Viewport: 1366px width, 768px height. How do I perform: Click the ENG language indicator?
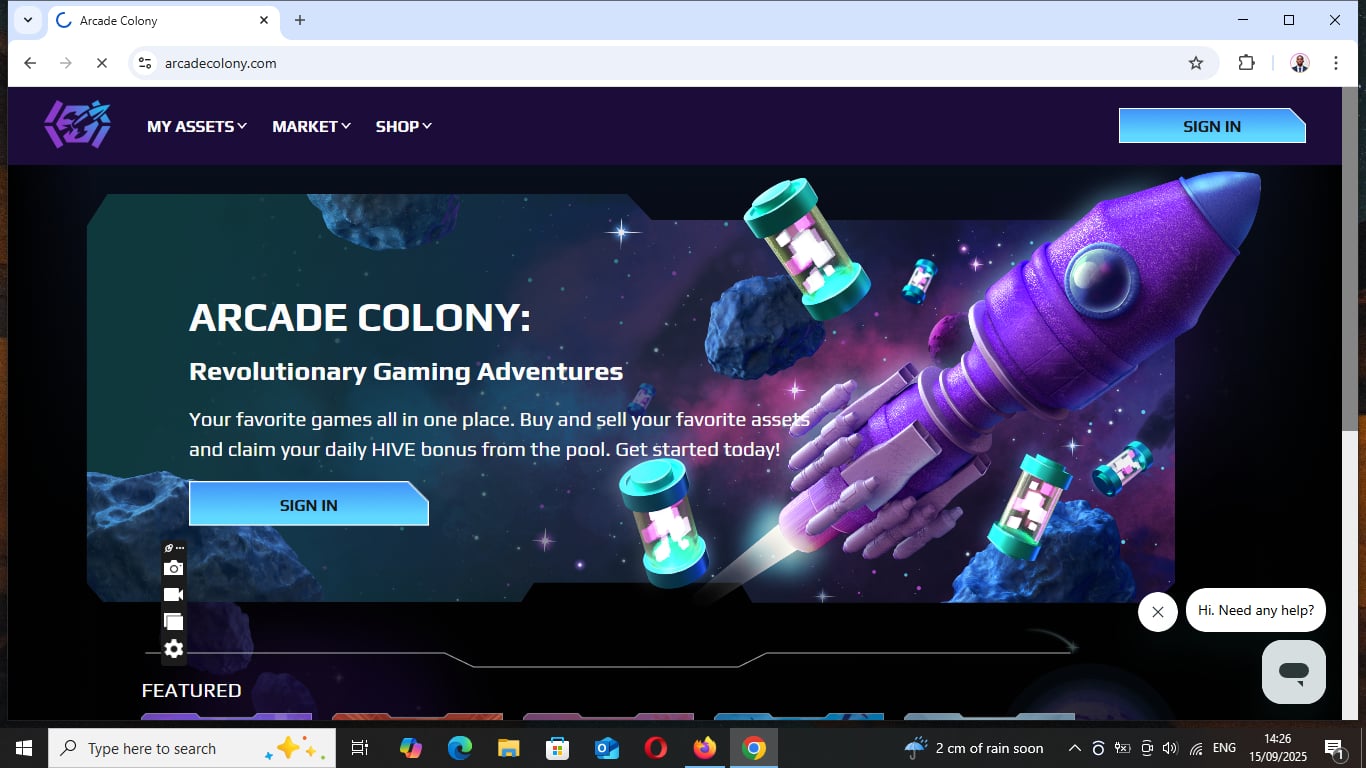pos(1224,748)
